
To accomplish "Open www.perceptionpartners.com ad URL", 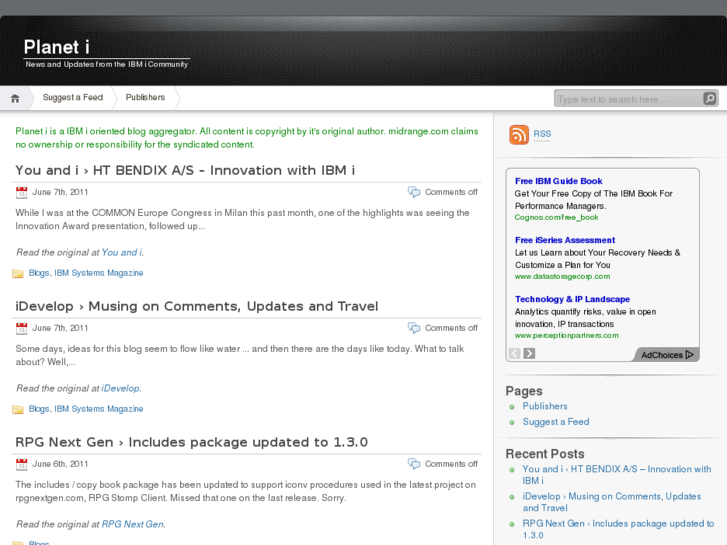I will pos(567,335).
